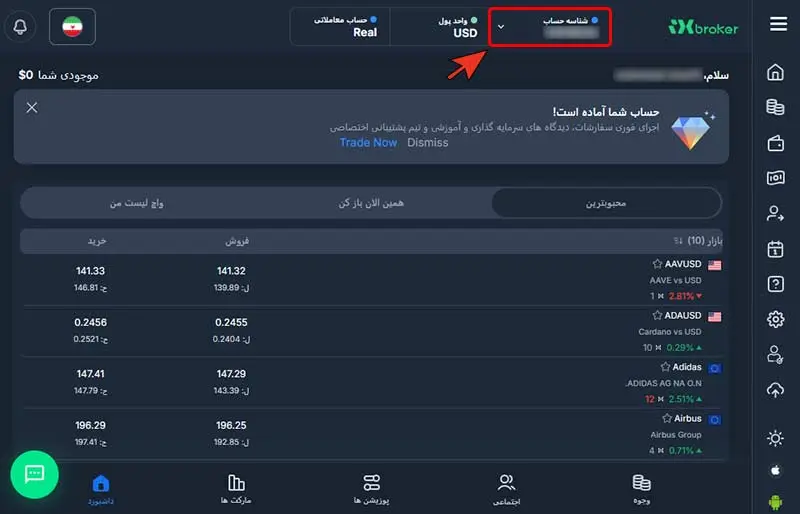Click the AAVUSD 2.81% change value
This screenshot has width=800, height=514.
[681, 296]
